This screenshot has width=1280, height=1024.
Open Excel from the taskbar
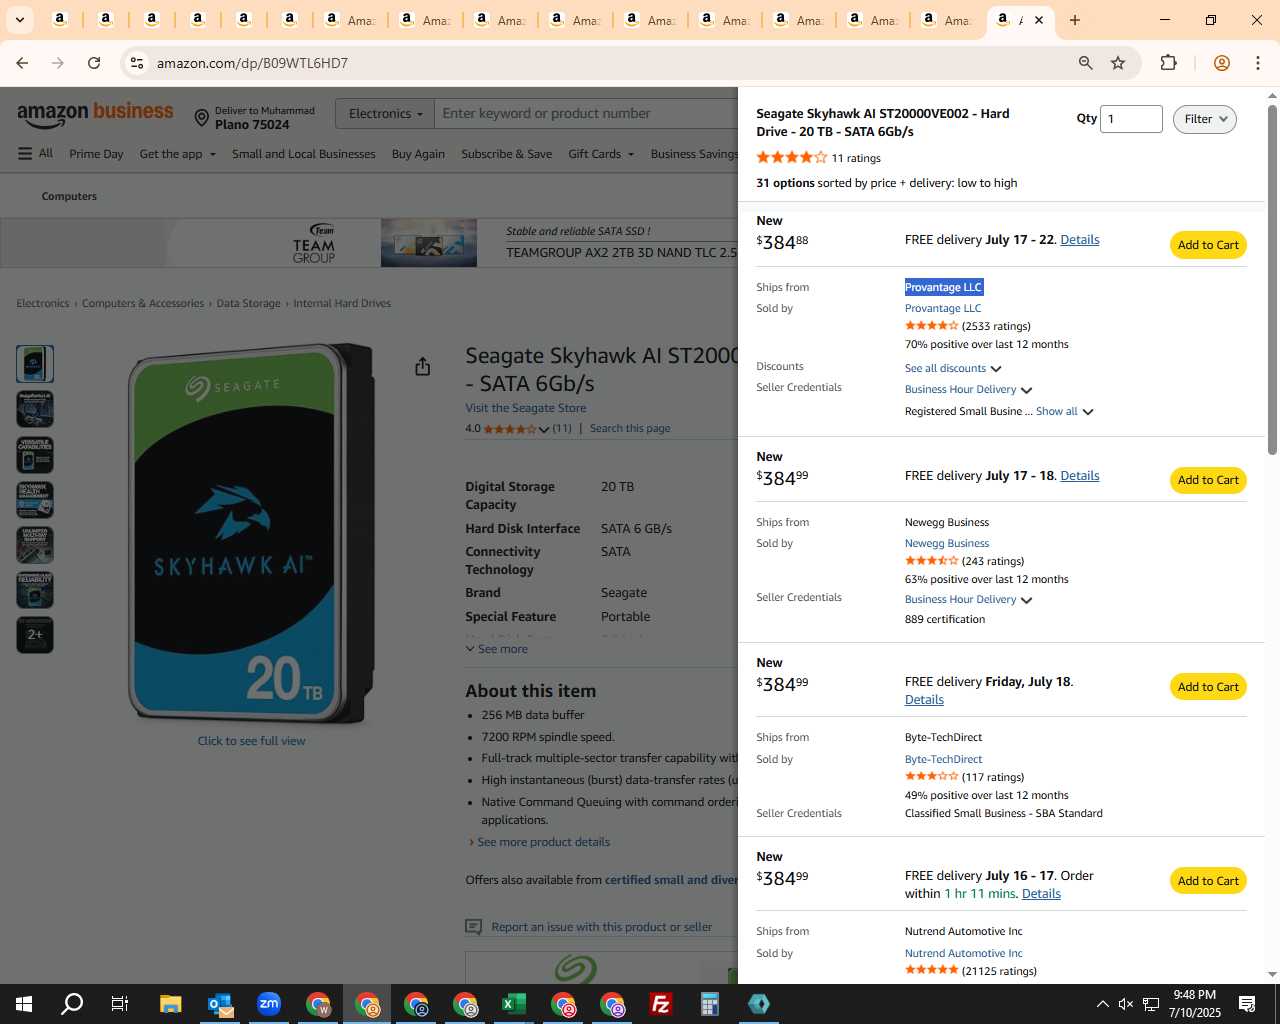point(514,1004)
